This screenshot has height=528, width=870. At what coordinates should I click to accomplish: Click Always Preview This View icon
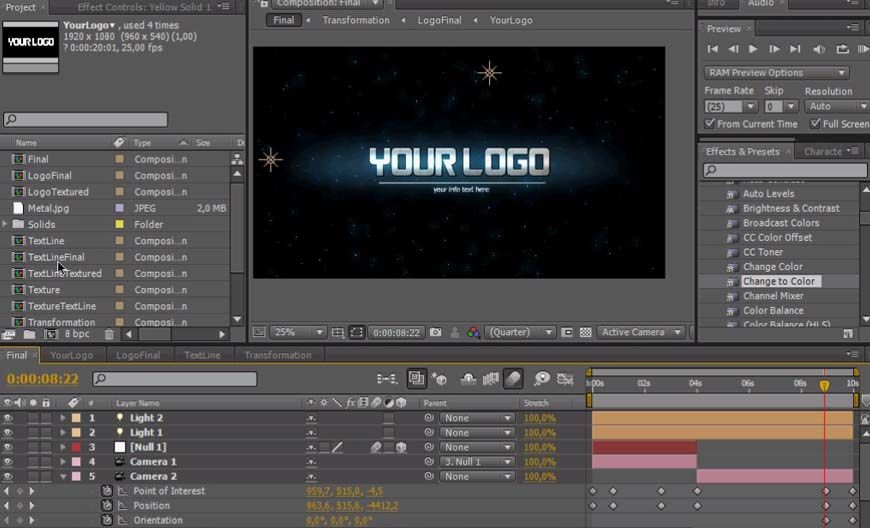point(259,332)
